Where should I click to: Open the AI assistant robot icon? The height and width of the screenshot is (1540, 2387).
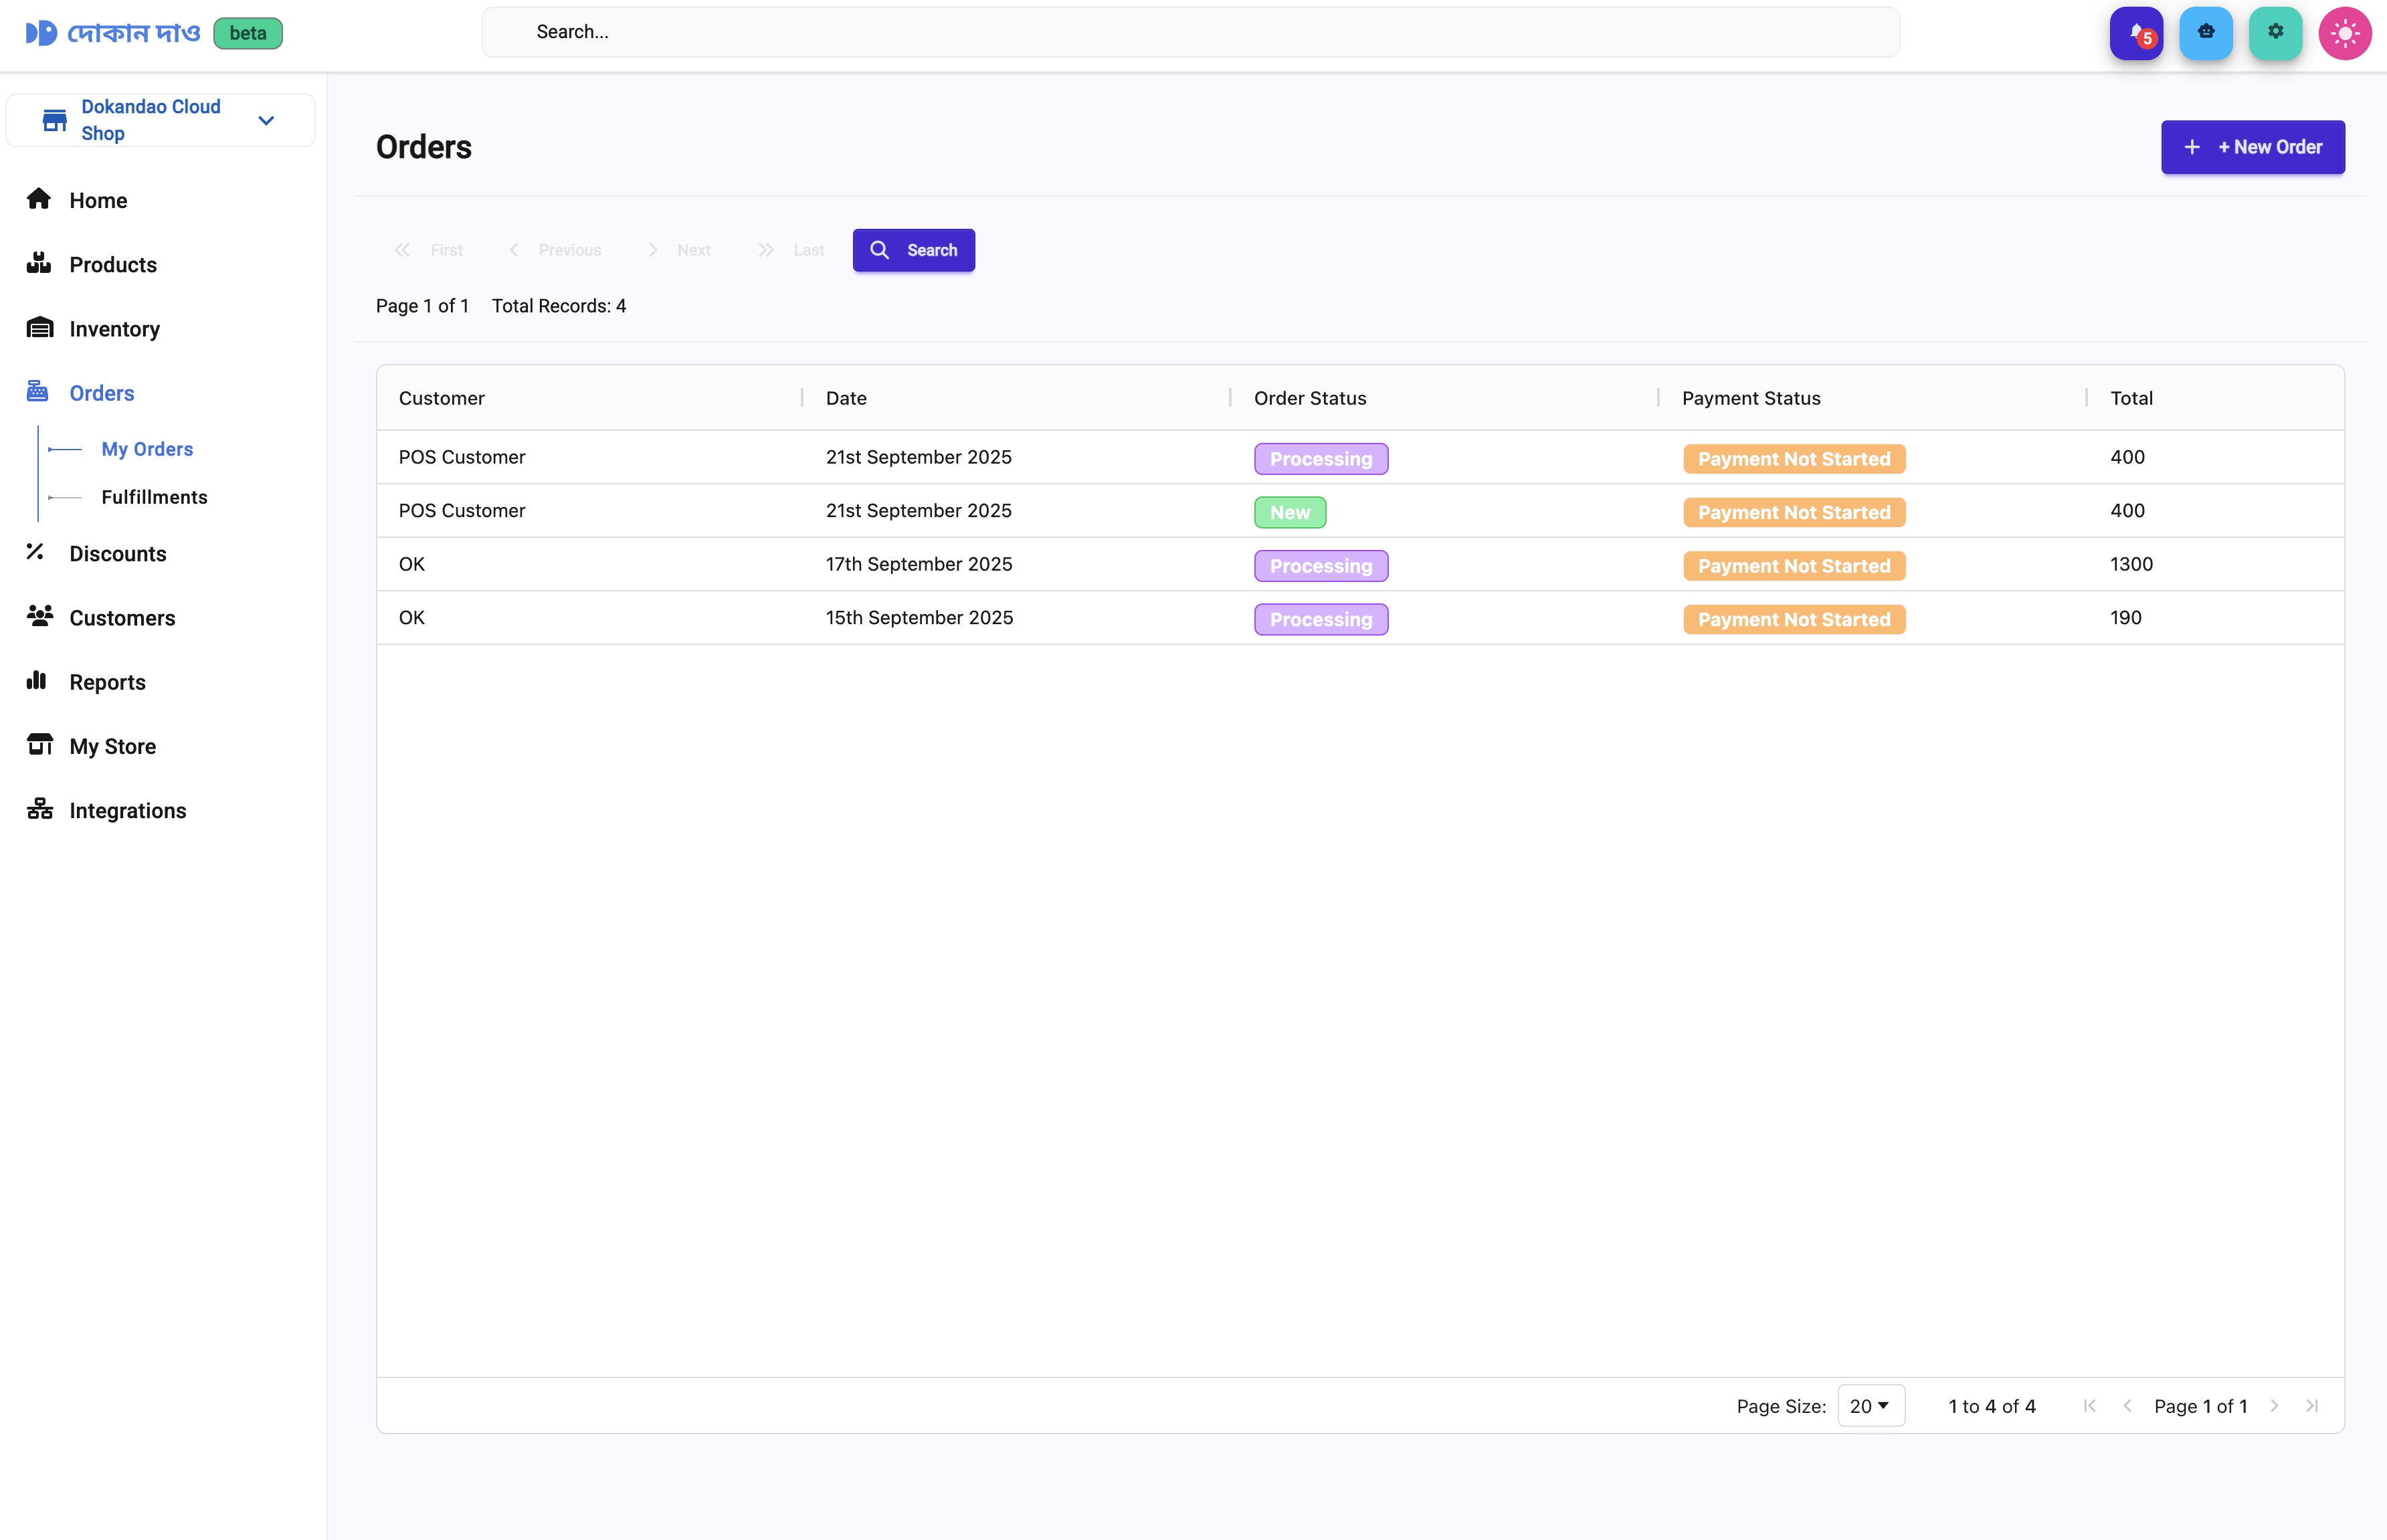(x=2206, y=32)
